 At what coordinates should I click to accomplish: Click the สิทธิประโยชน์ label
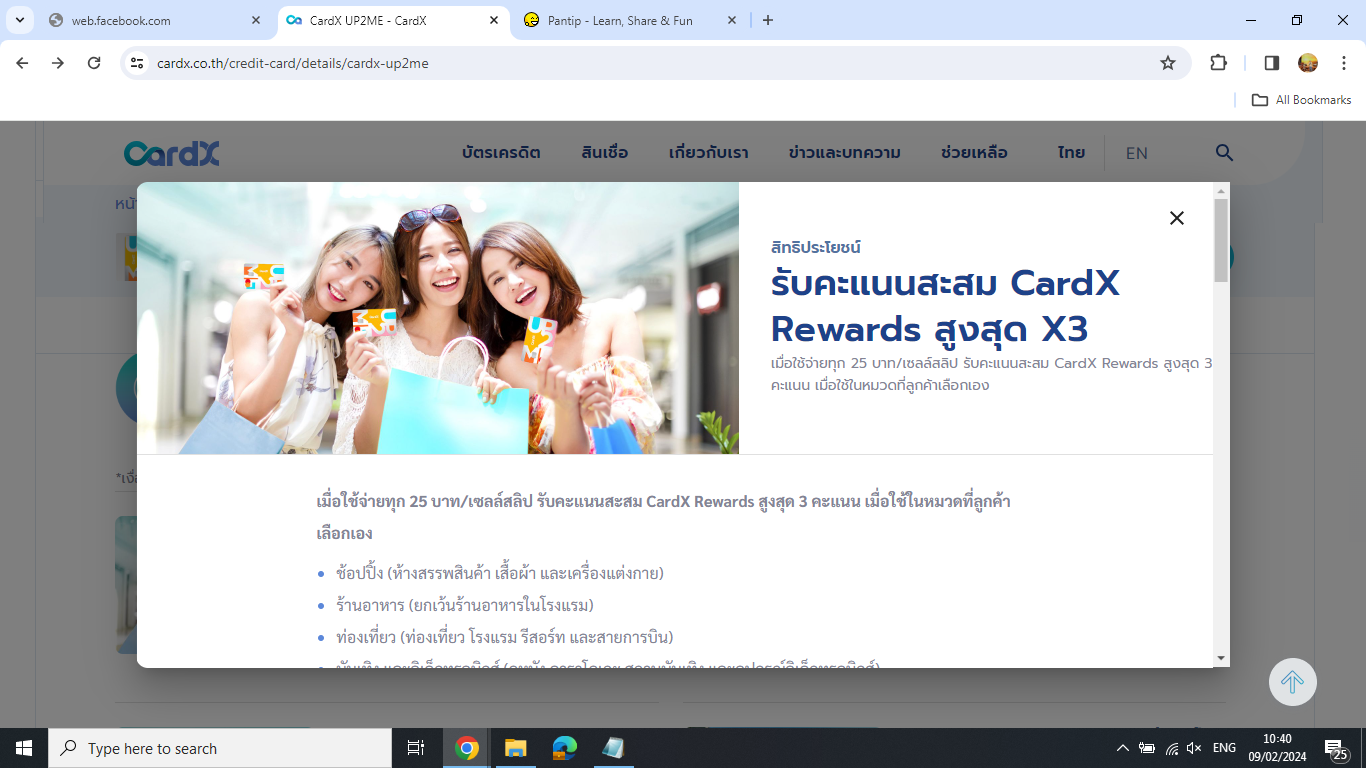(x=816, y=247)
